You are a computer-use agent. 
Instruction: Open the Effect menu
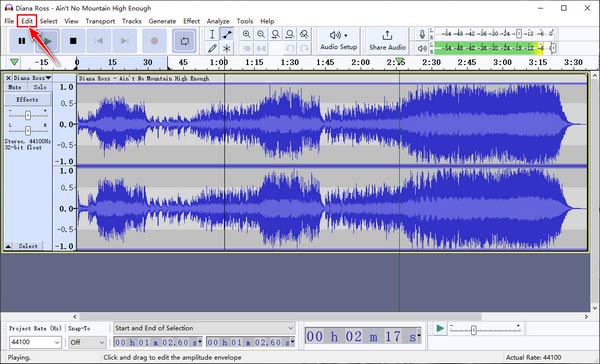191,21
